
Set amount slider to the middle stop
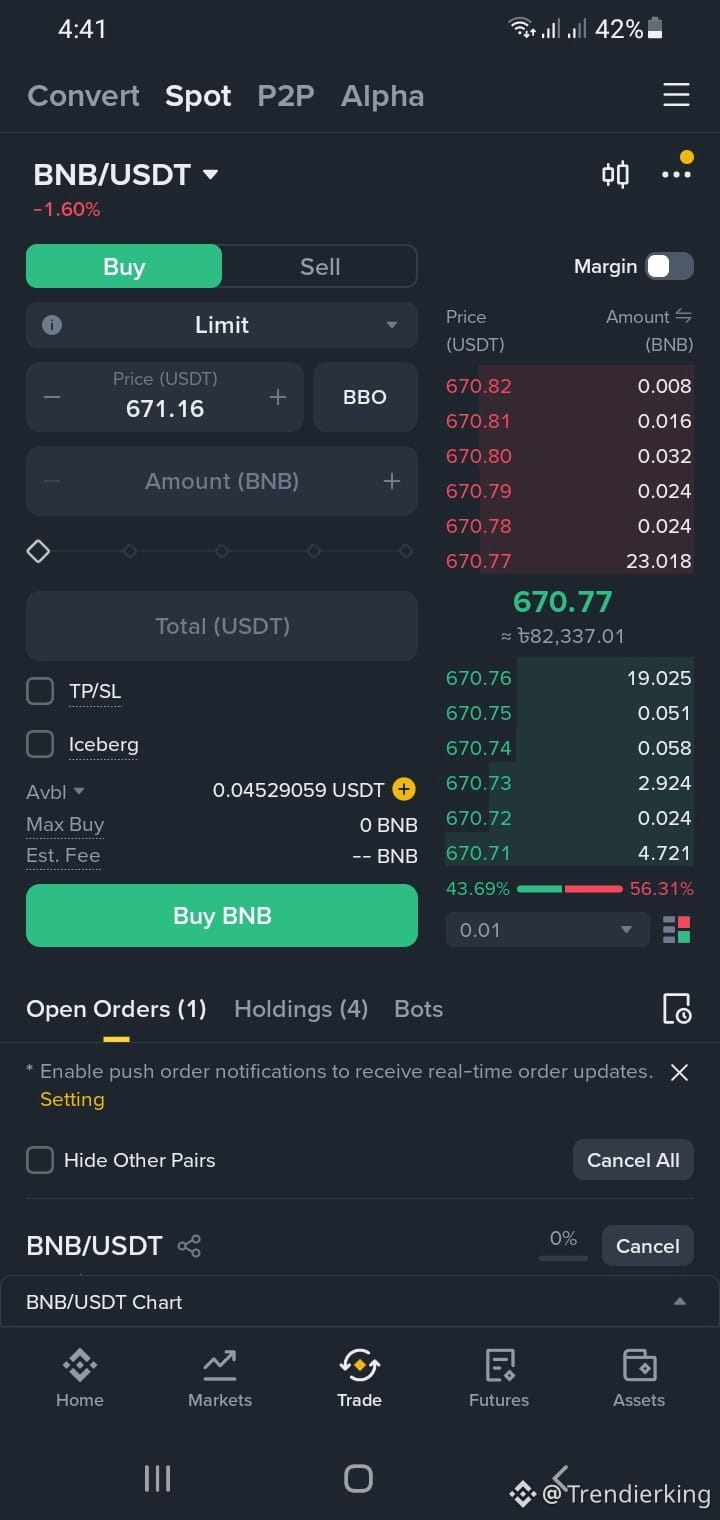(x=222, y=551)
